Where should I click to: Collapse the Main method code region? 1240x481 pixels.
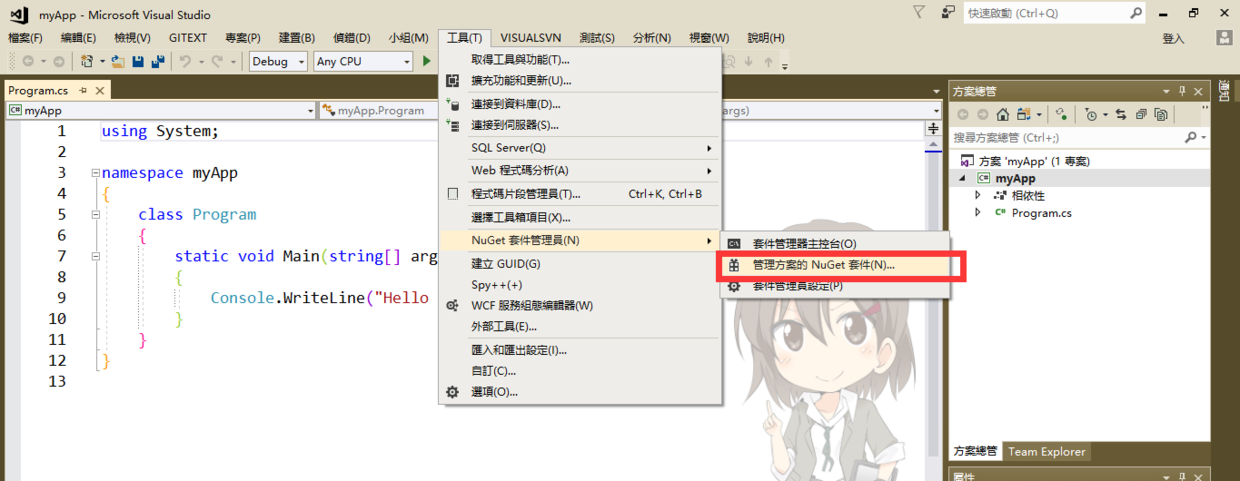95,256
